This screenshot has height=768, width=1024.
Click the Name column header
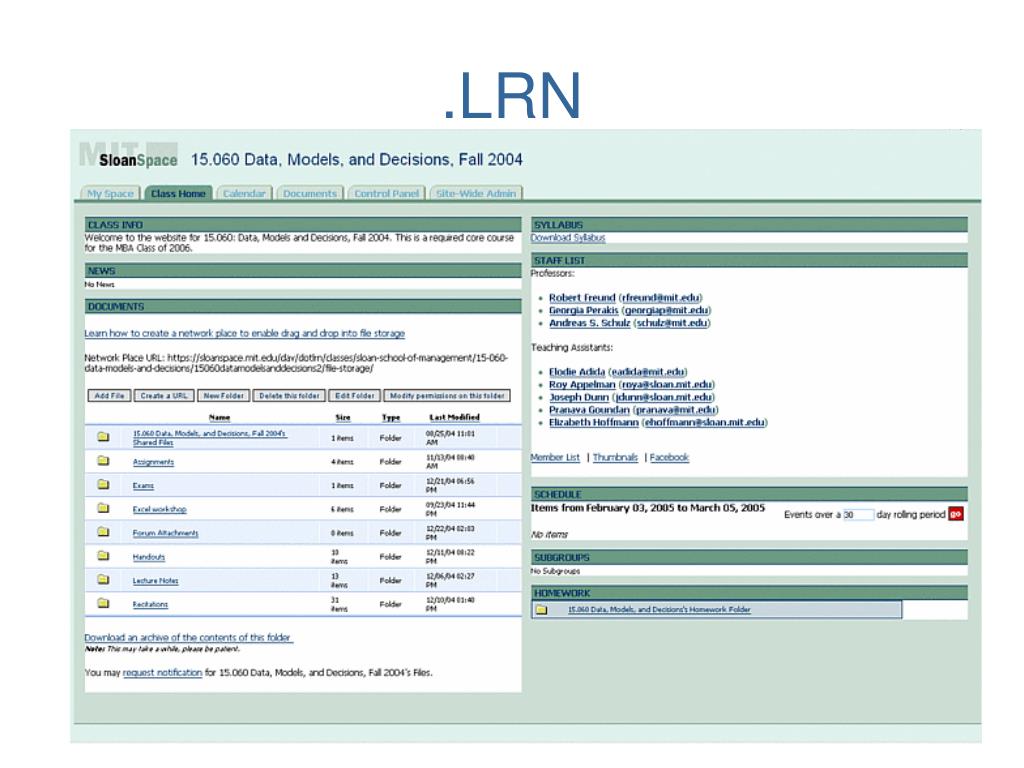pyautogui.click(x=219, y=417)
